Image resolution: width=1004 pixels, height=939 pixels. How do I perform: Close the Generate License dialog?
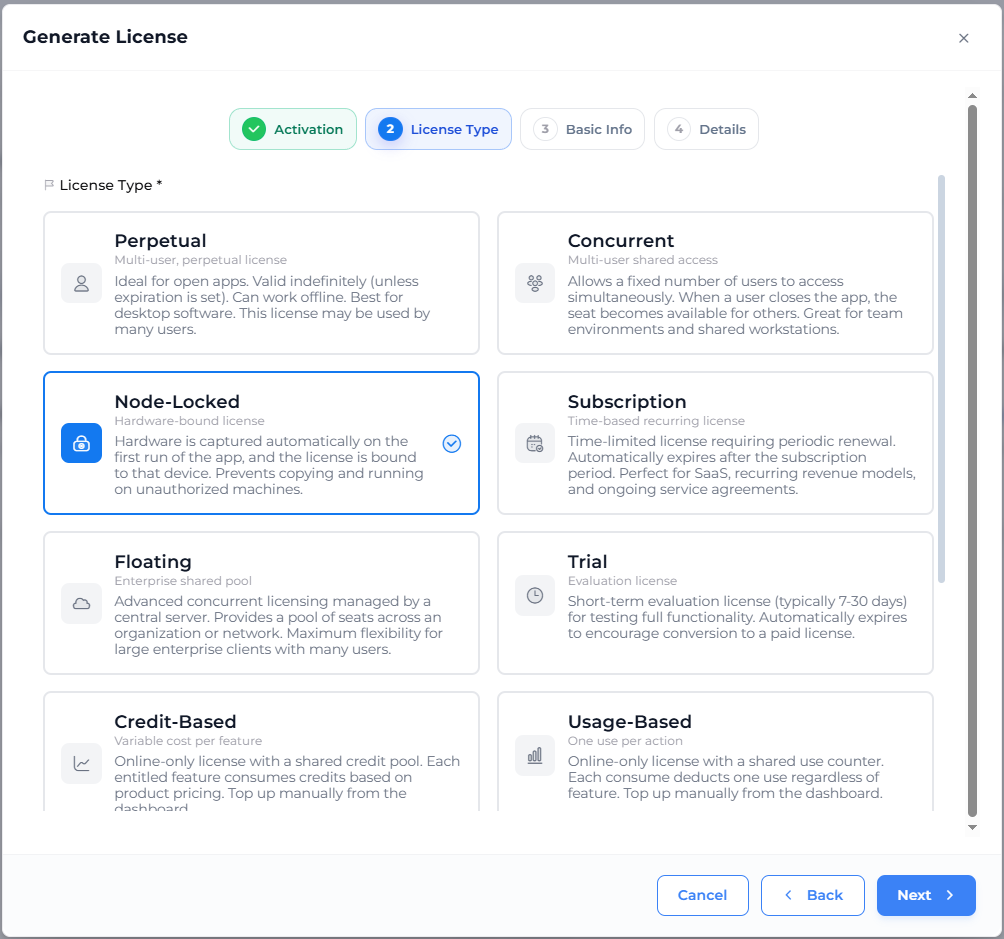click(964, 38)
